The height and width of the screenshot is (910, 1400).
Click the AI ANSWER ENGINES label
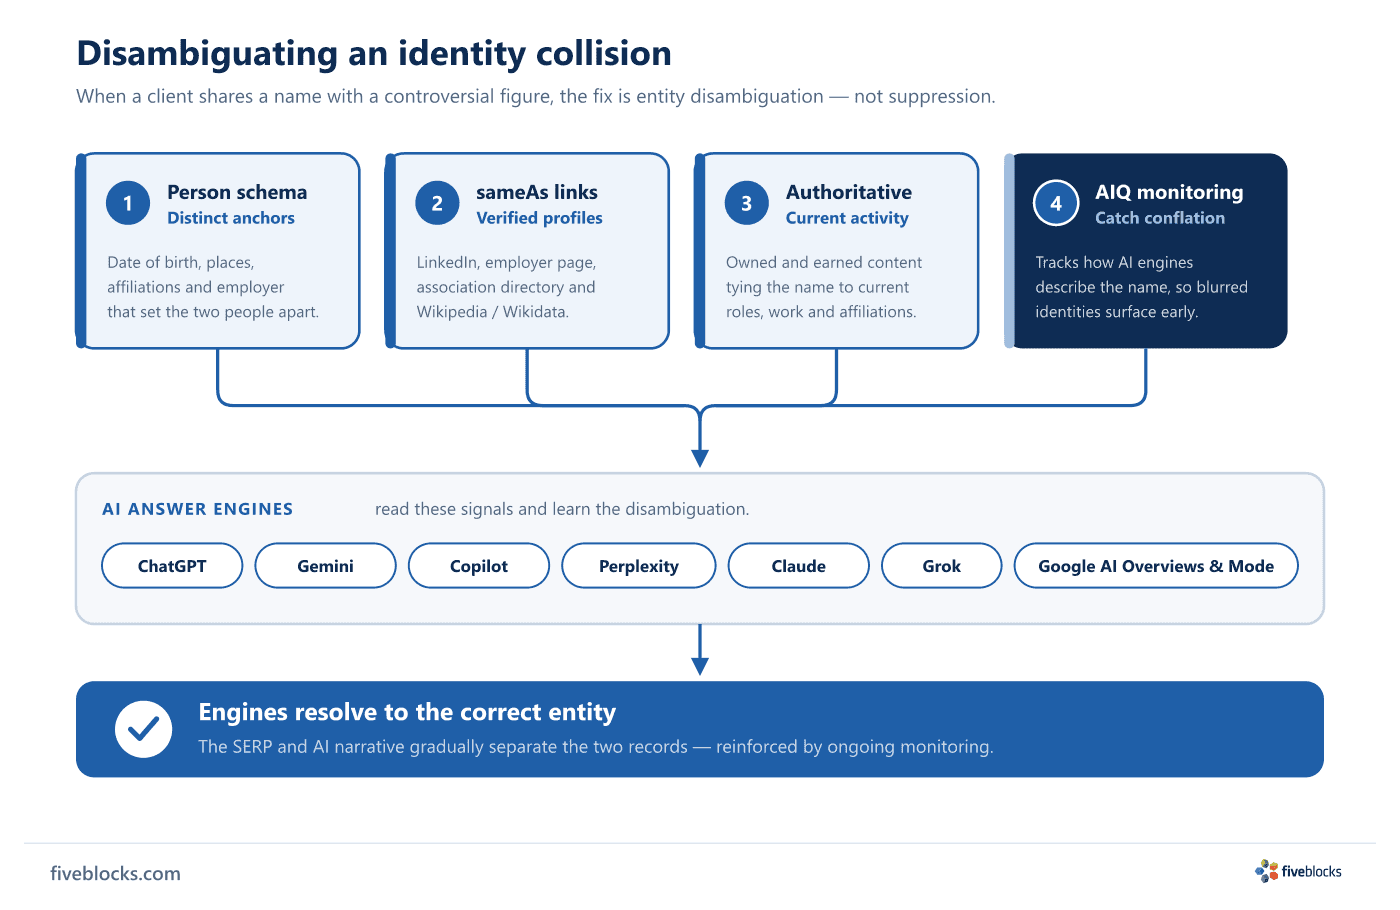point(198,509)
